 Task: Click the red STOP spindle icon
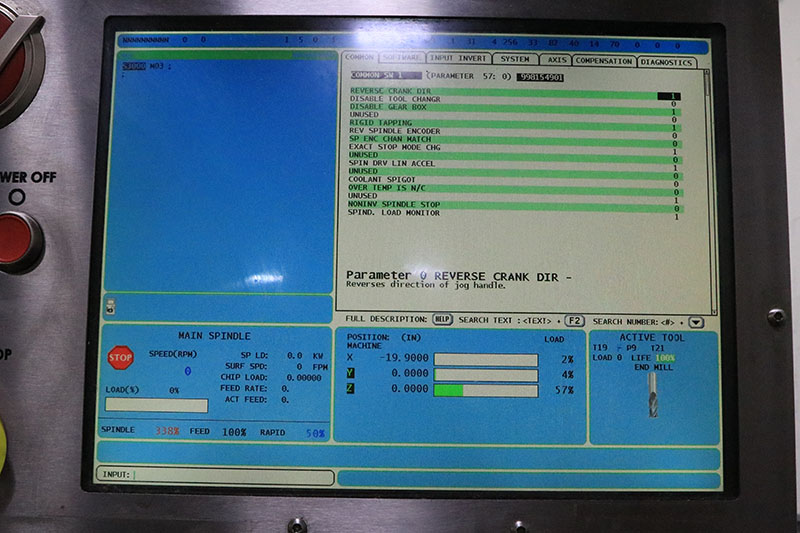click(x=120, y=357)
